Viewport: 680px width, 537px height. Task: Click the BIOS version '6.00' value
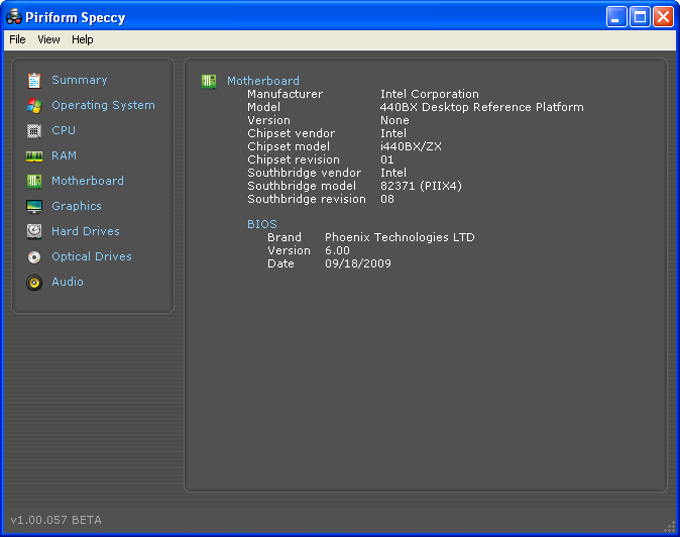click(x=337, y=251)
